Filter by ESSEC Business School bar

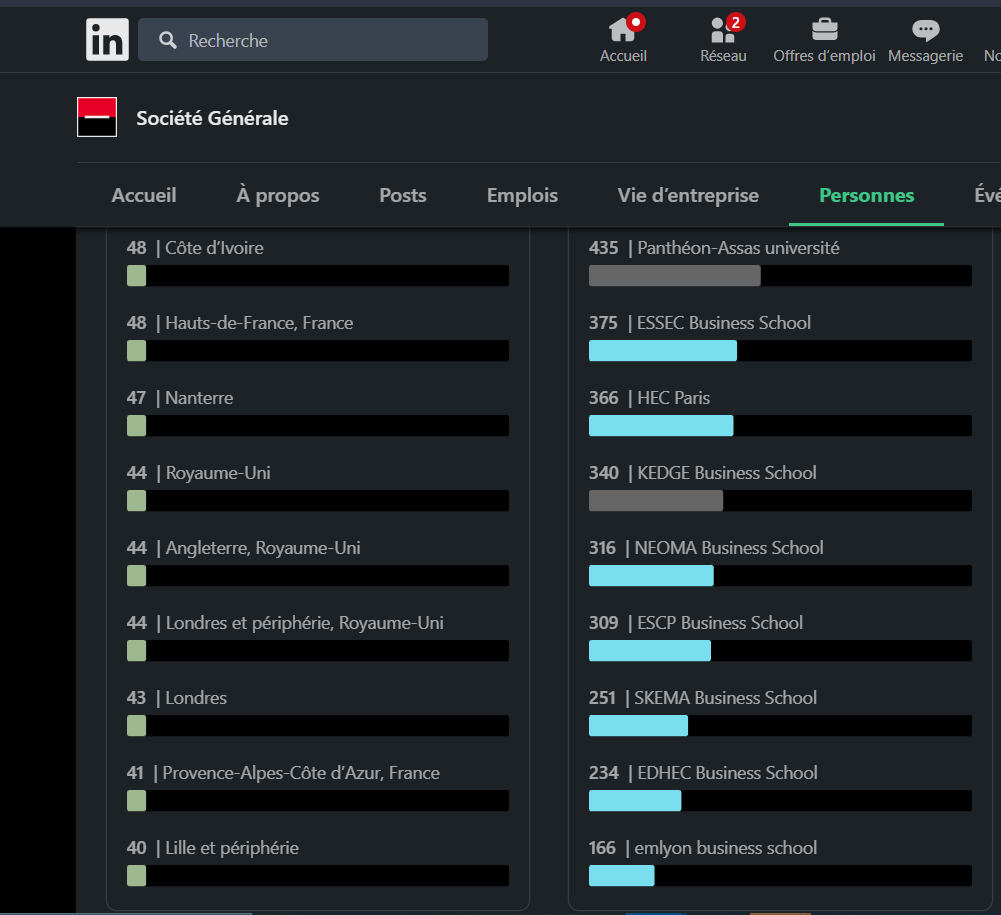click(x=780, y=351)
